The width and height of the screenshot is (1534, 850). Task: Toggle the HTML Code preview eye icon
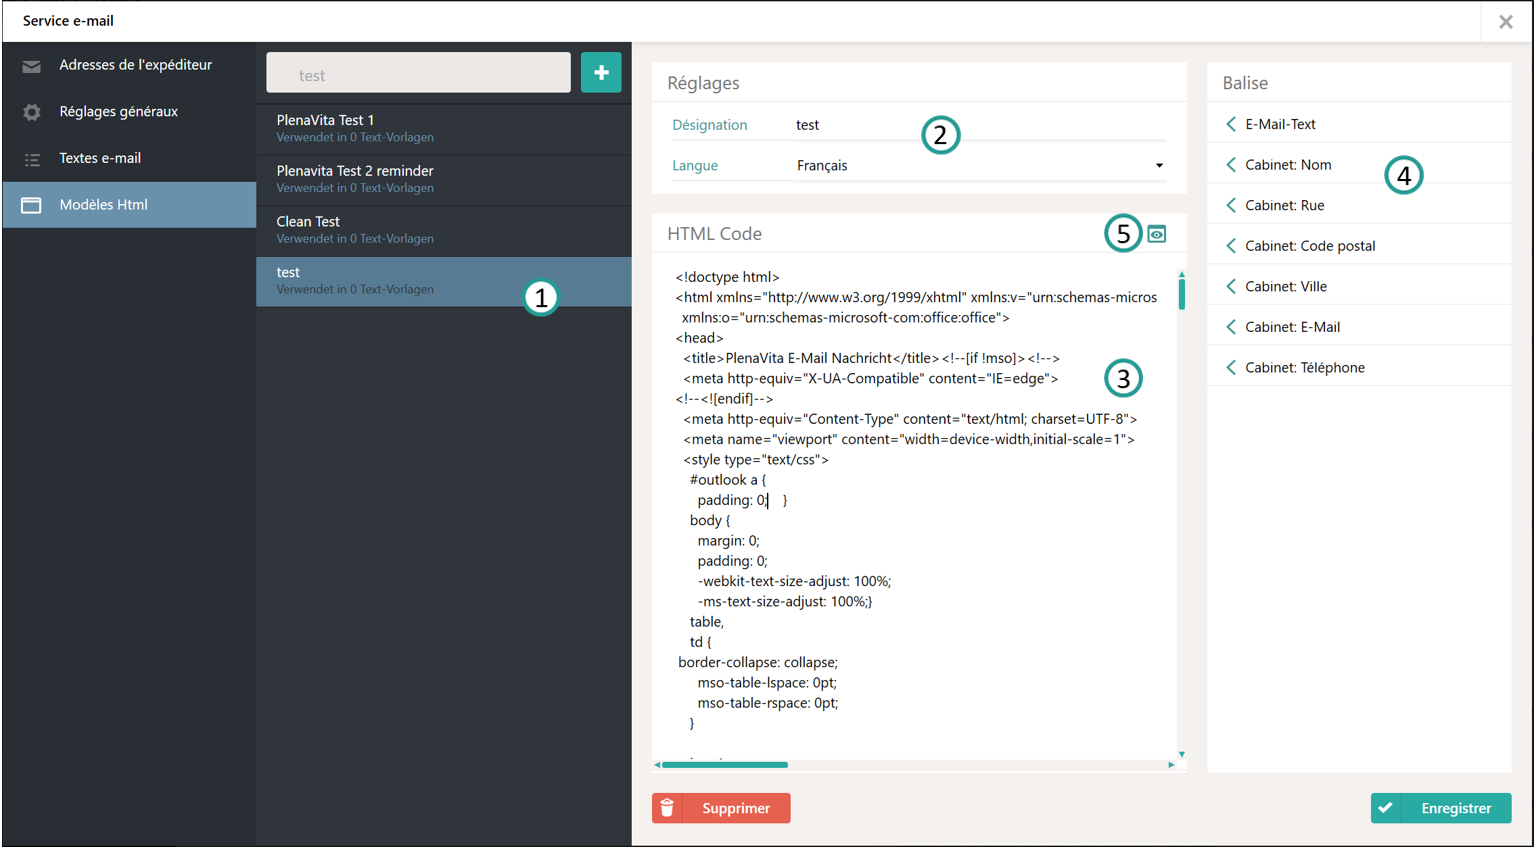click(x=1157, y=234)
